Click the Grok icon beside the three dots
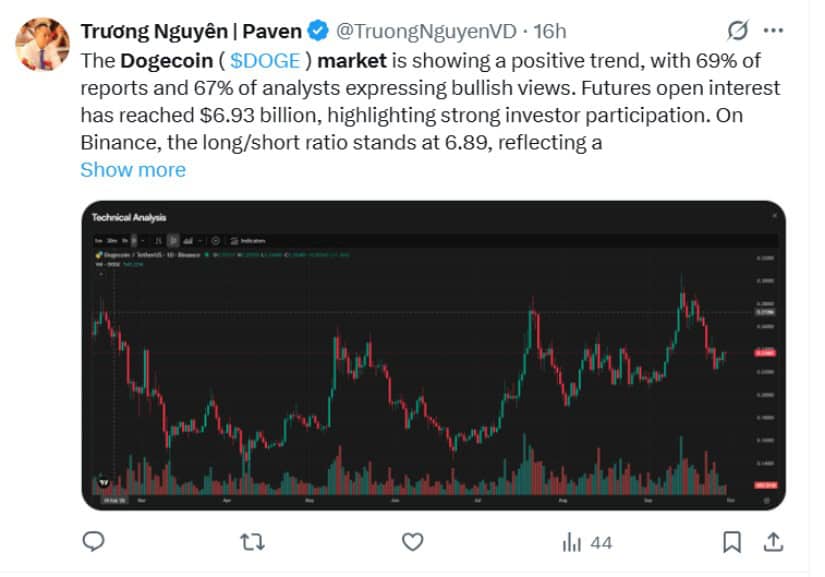Viewport: 825px width, 577px height. (740, 30)
